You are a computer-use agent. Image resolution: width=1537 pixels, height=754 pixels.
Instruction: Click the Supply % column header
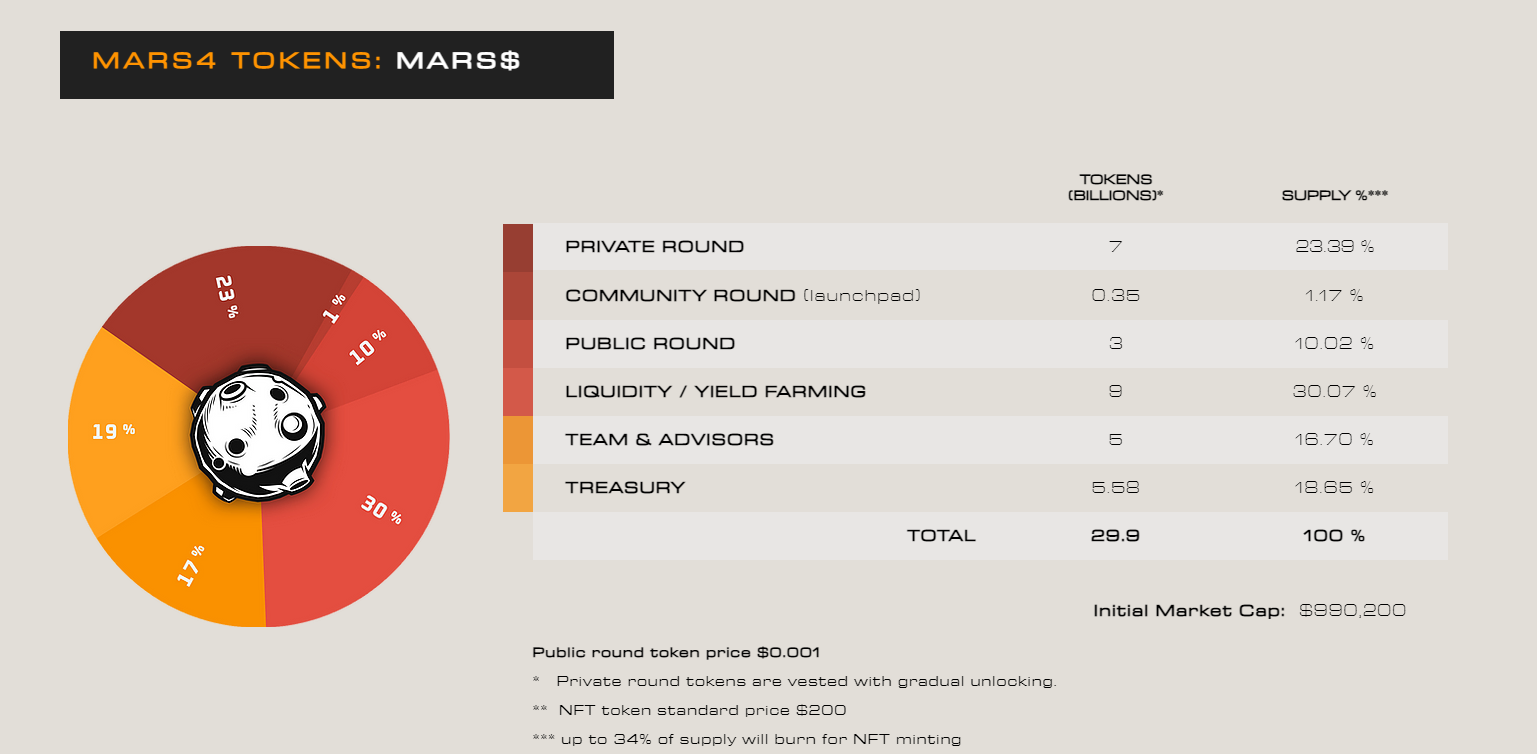1335,195
